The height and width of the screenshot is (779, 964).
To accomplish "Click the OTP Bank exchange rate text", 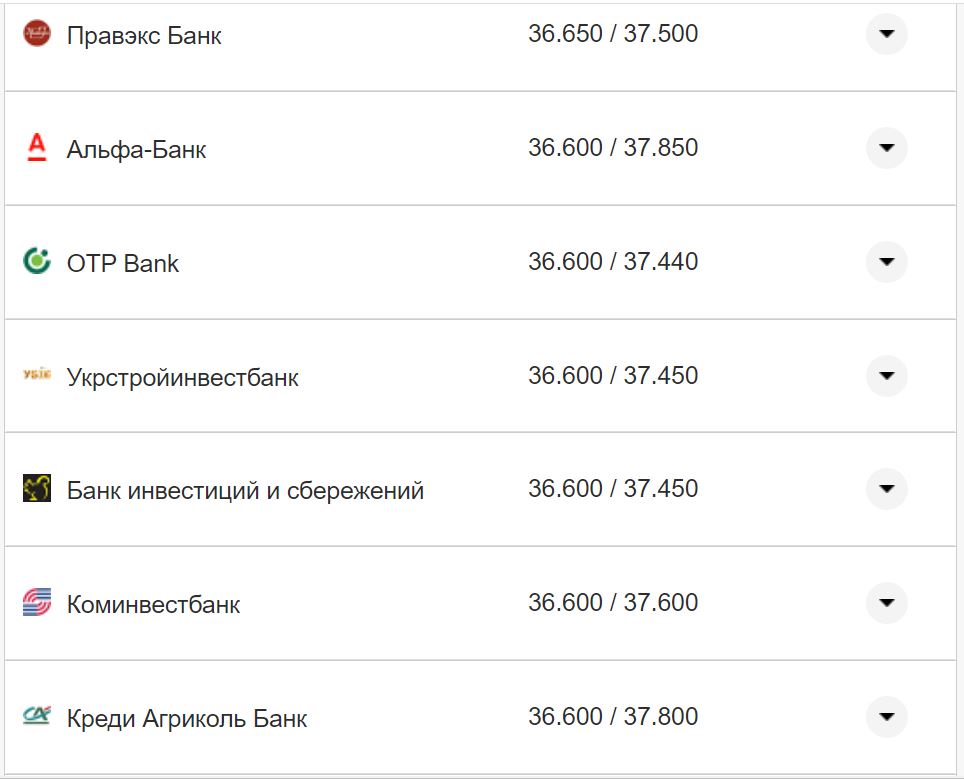I will [x=615, y=260].
